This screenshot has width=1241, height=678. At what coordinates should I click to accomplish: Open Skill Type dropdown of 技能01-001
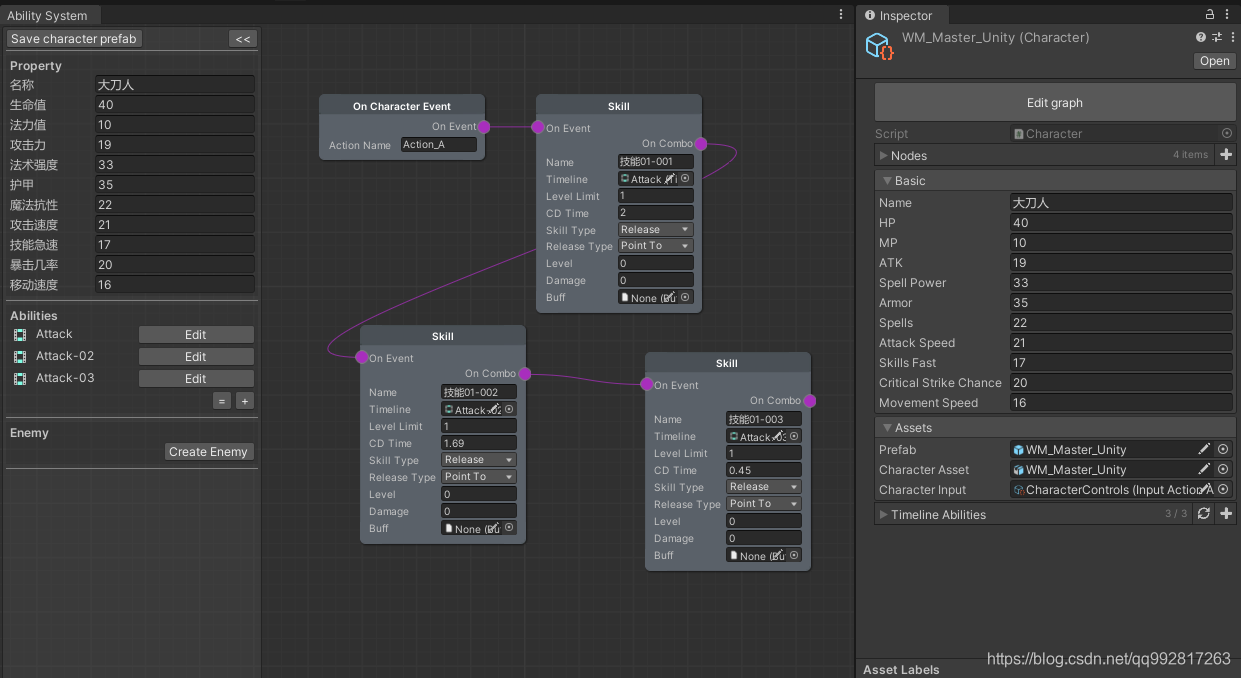[655, 230]
